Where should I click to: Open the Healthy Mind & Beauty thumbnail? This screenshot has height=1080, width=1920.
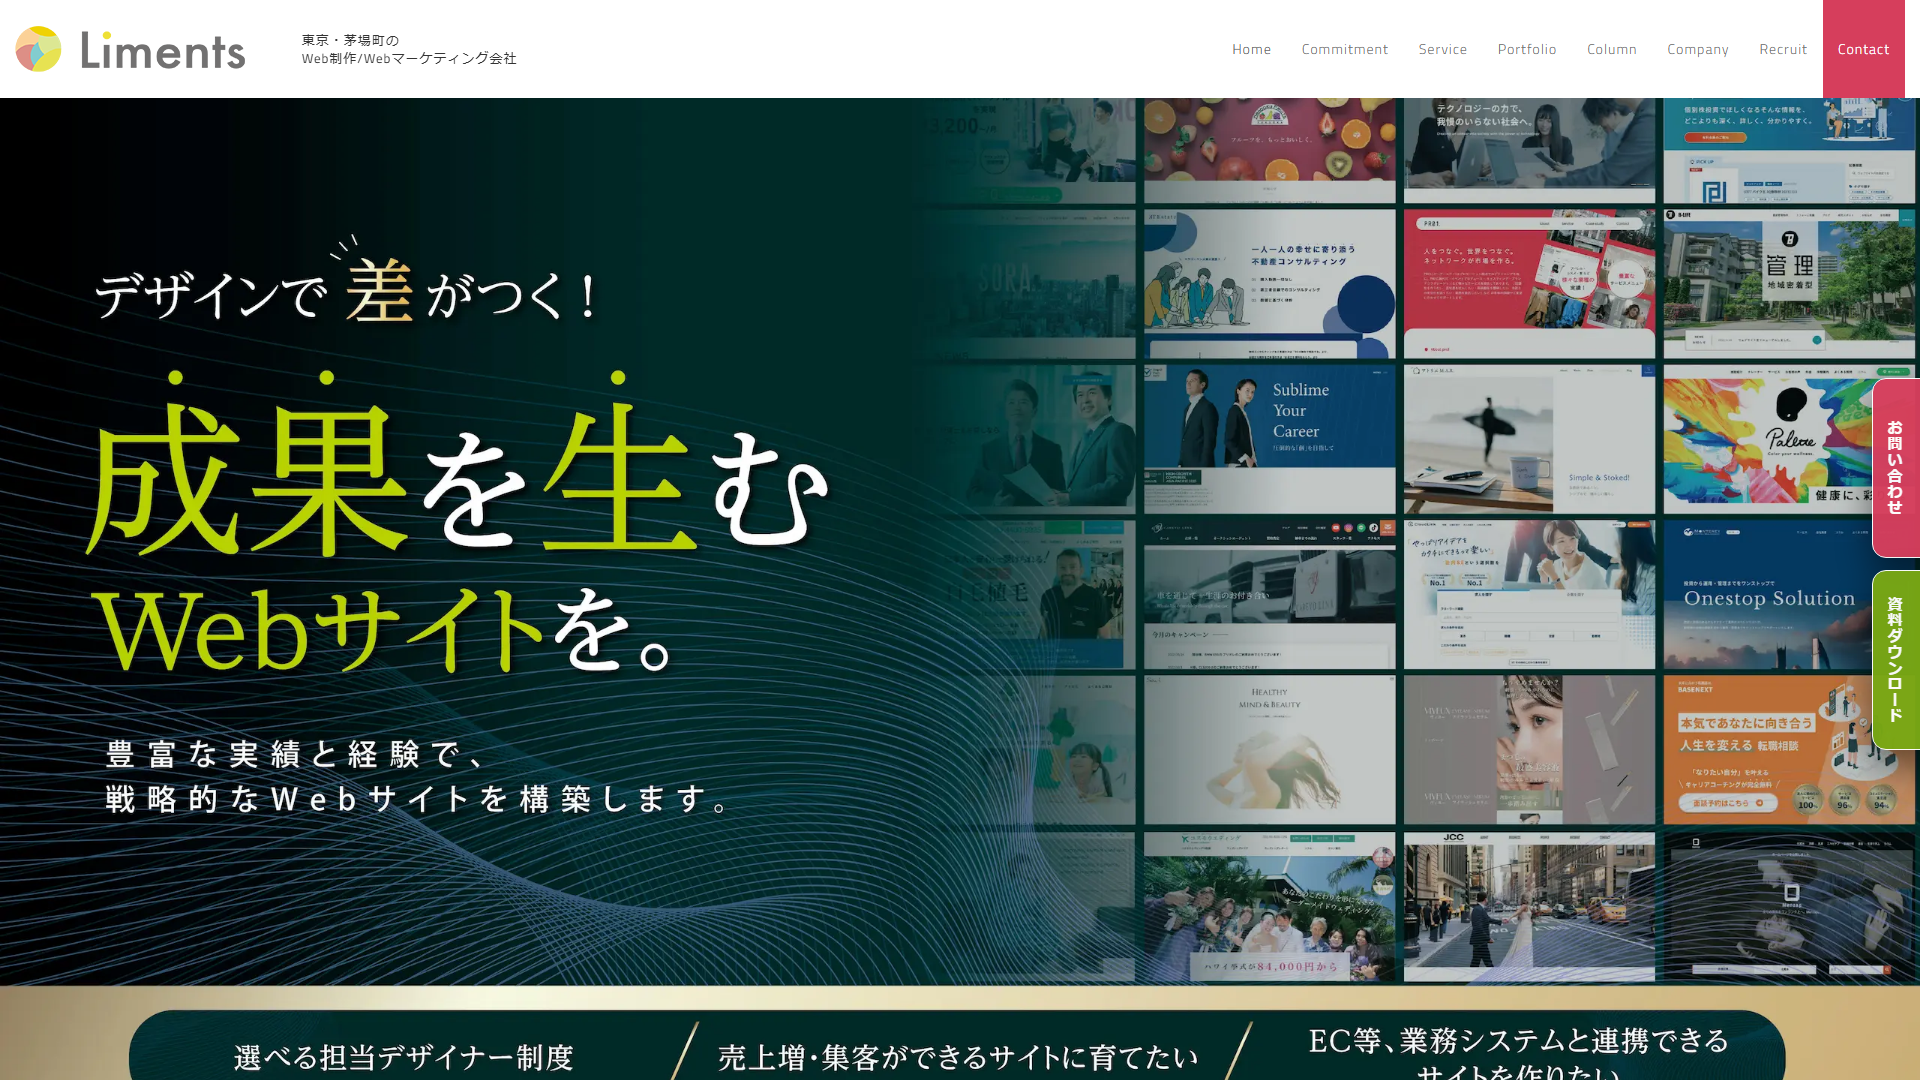(x=1269, y=749)
